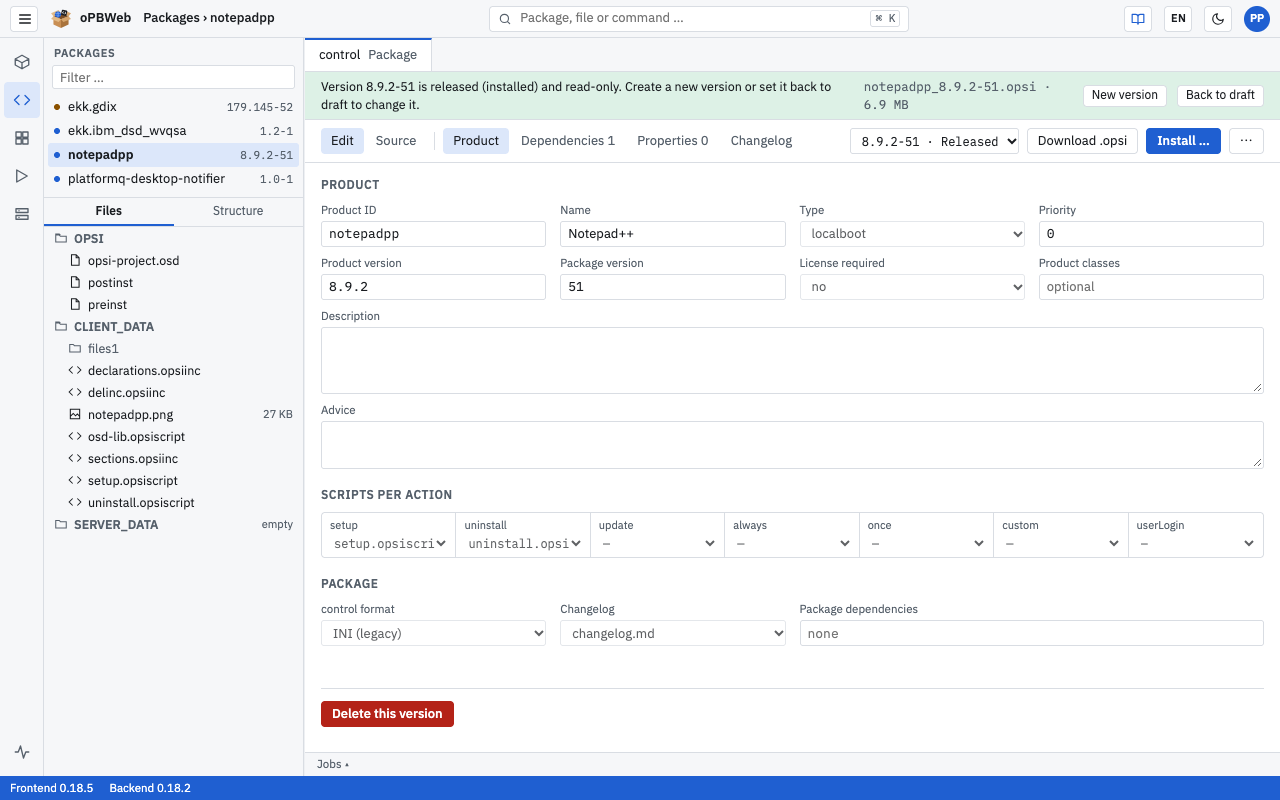Select platformq-desktop-notifier package
The image size is (1280, 800).
173,179
